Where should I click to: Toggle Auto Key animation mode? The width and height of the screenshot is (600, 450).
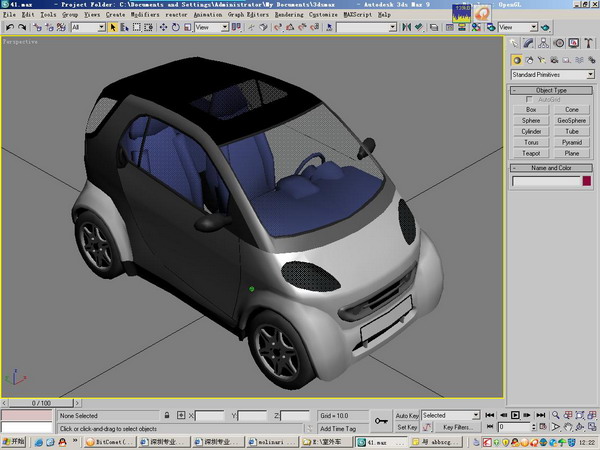(407, 415)
